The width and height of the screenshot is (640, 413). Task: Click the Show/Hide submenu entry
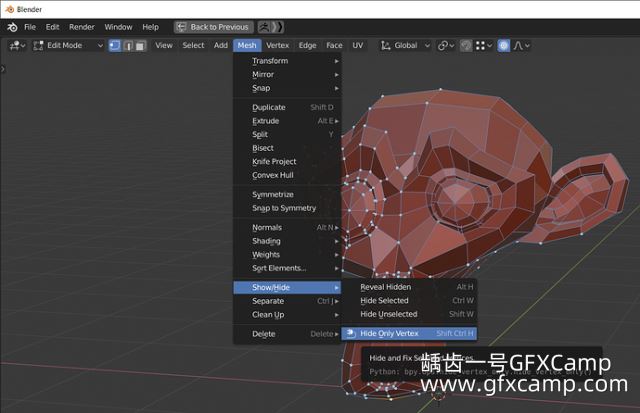[287, 288]
